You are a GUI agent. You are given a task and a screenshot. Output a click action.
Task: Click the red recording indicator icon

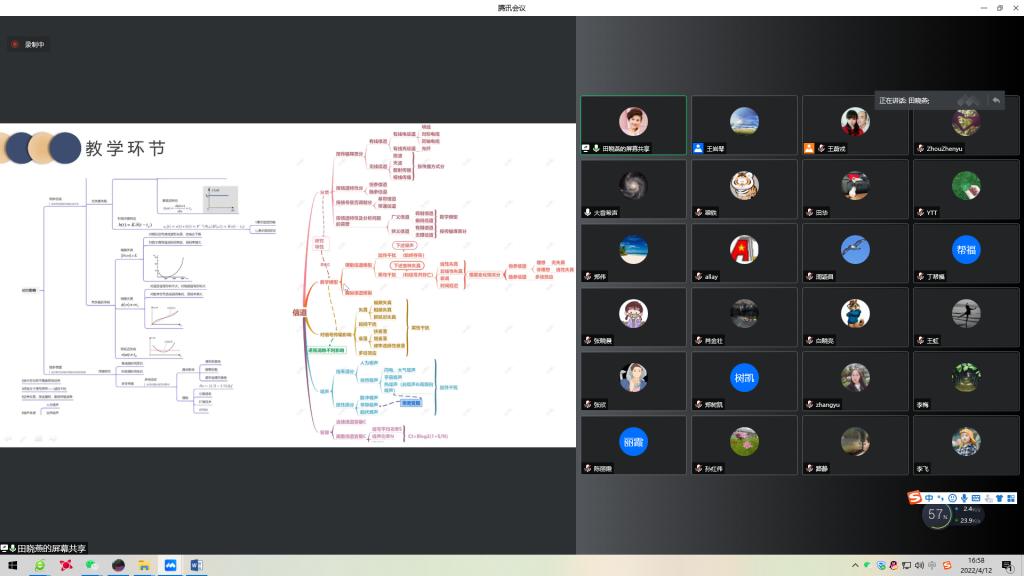[16, 44]
